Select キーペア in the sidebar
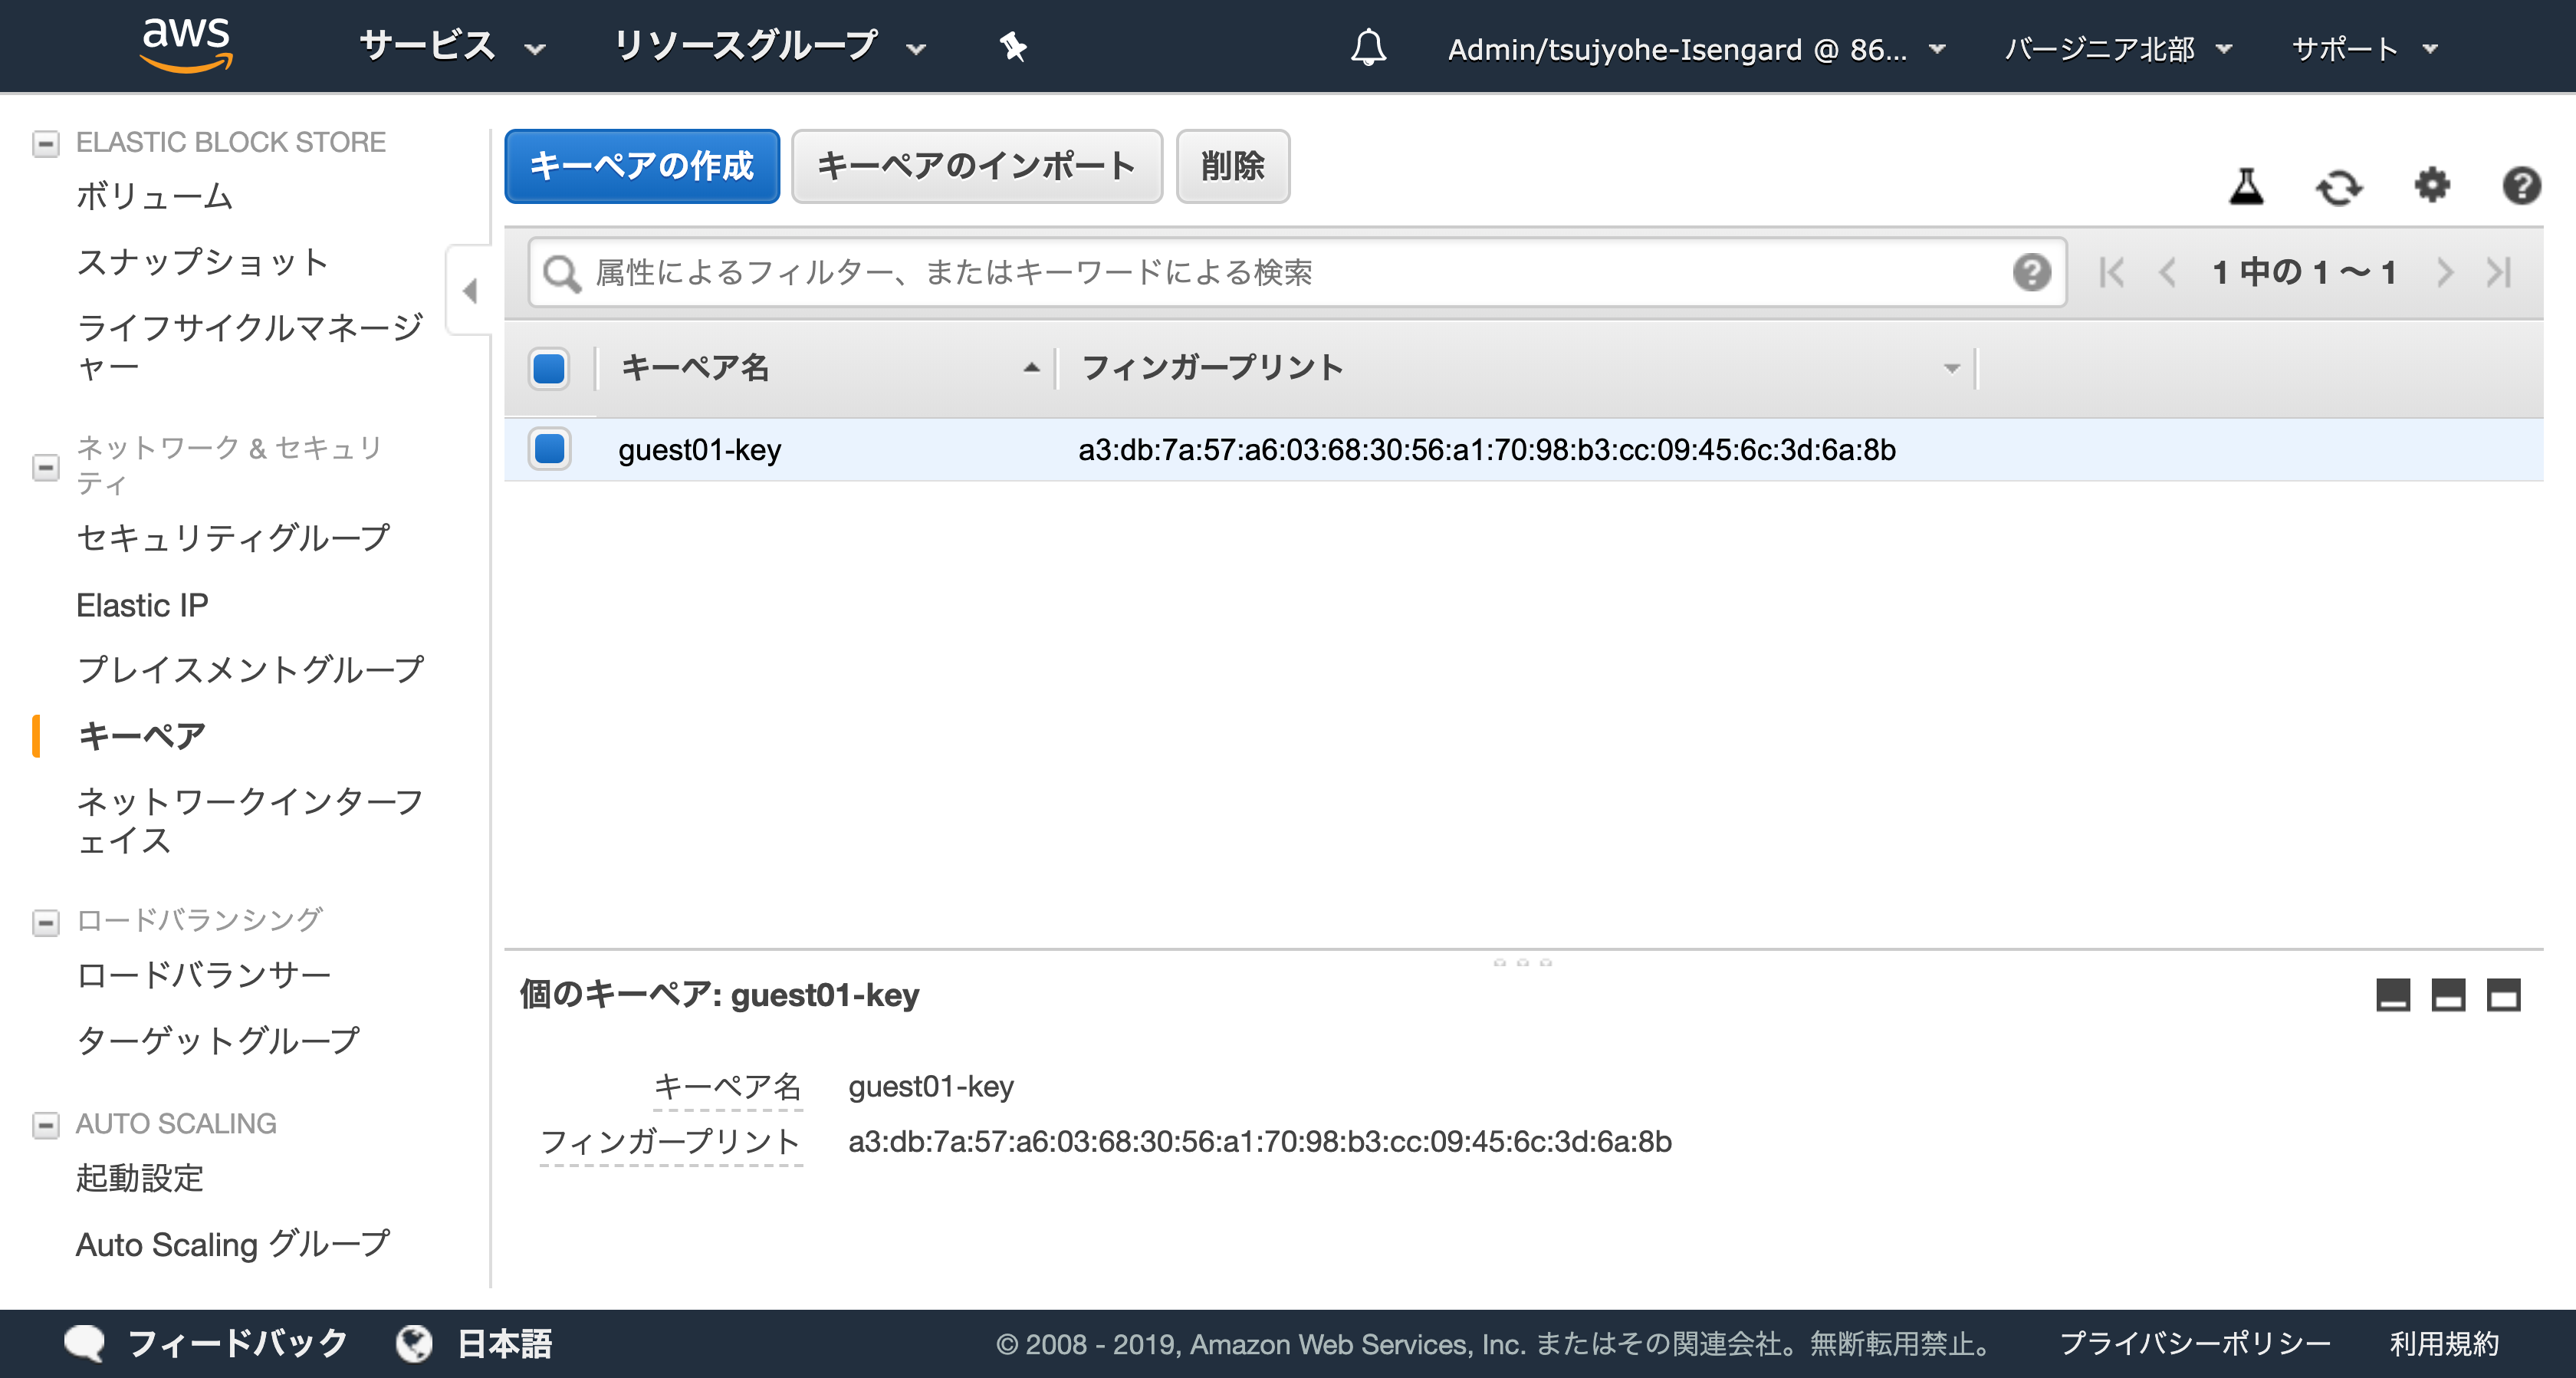The image size is (2576, 1378). coord(141,736)
